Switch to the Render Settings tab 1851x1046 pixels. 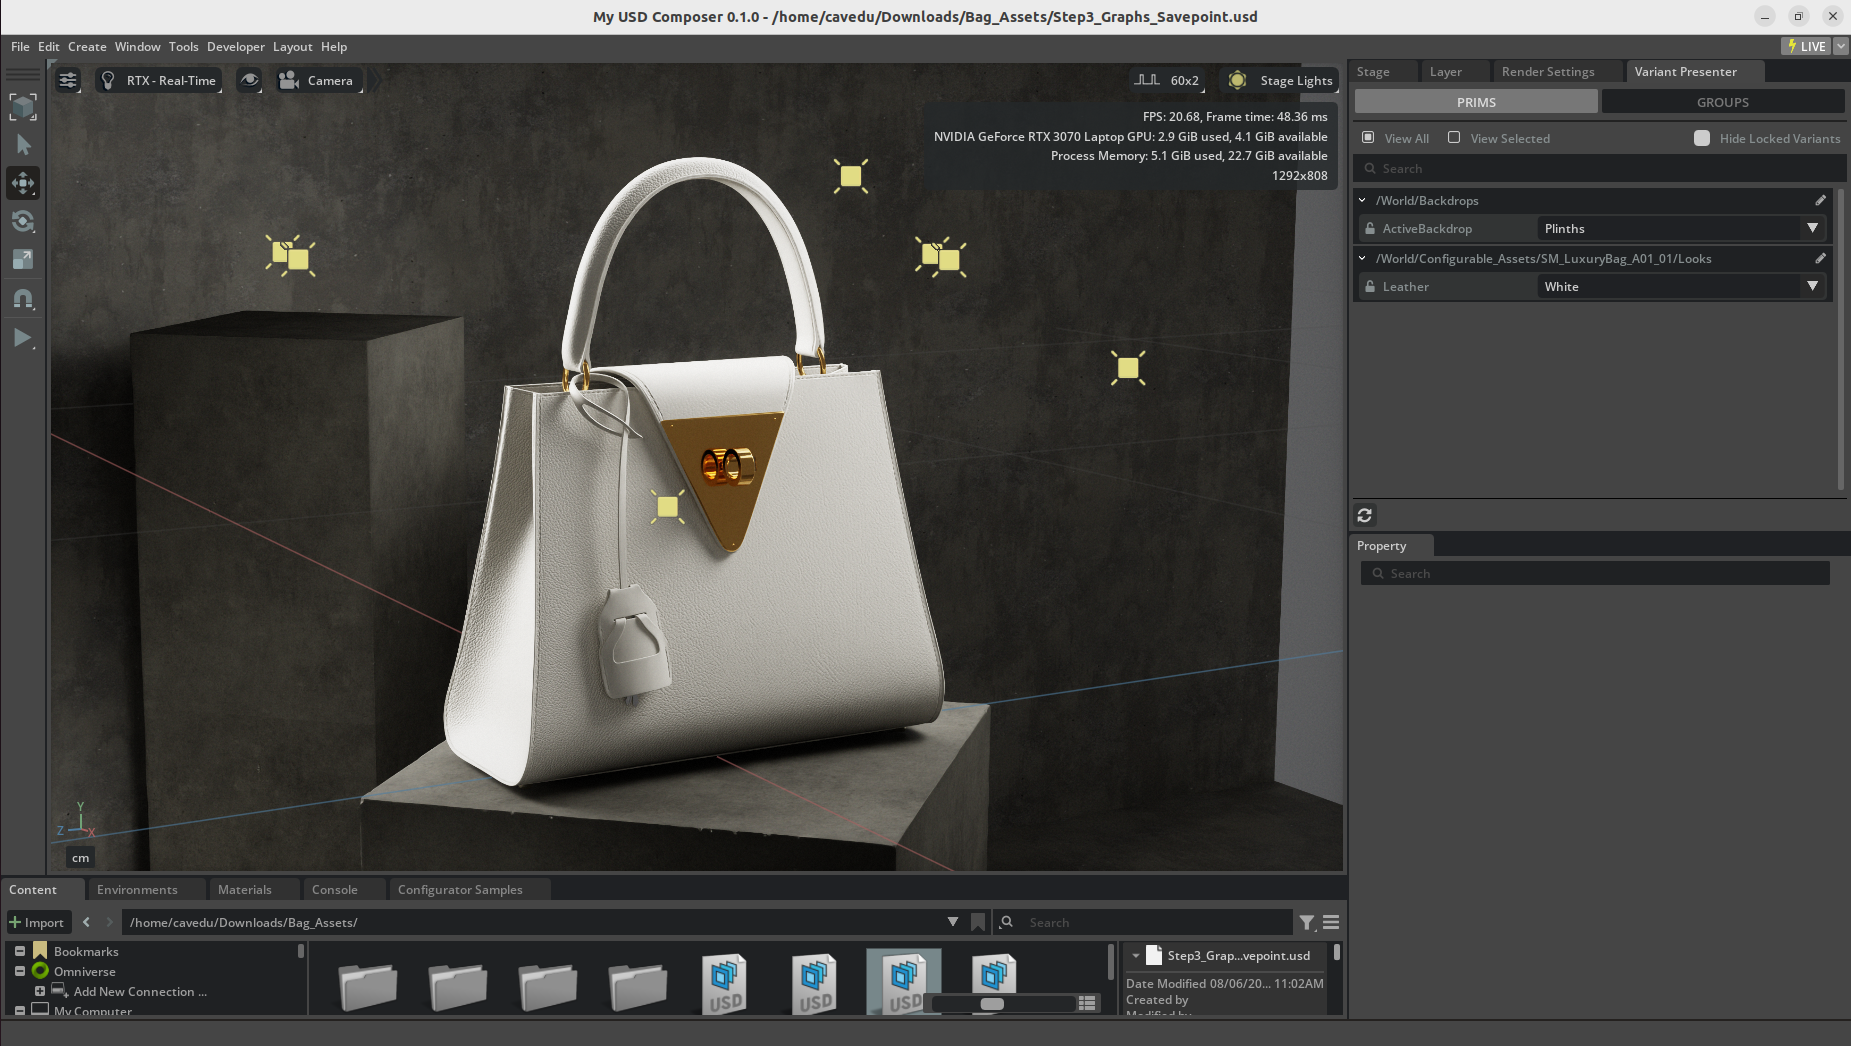pos(1547,72)
